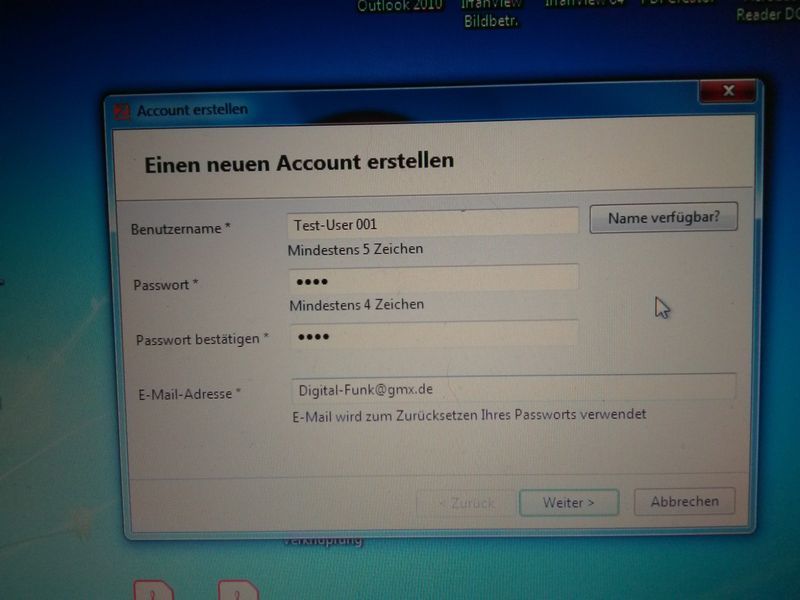Select the 'Bildbetr.' IrfanView desktop shortcut label
This screenshot has height=600, width=800.
(491, 21)
